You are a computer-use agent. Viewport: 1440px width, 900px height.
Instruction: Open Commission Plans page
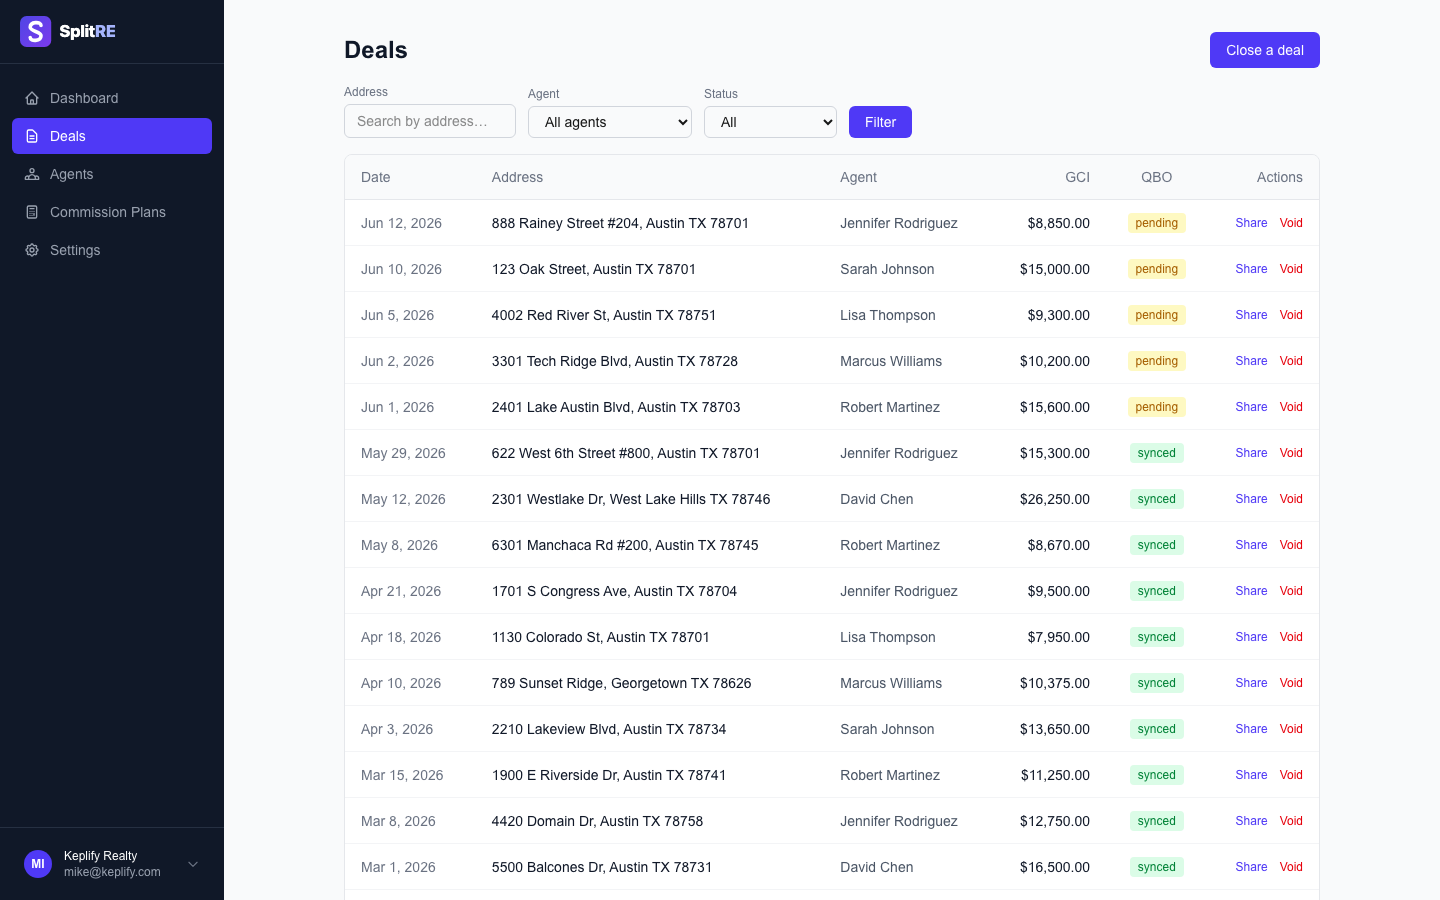point(112,212)
